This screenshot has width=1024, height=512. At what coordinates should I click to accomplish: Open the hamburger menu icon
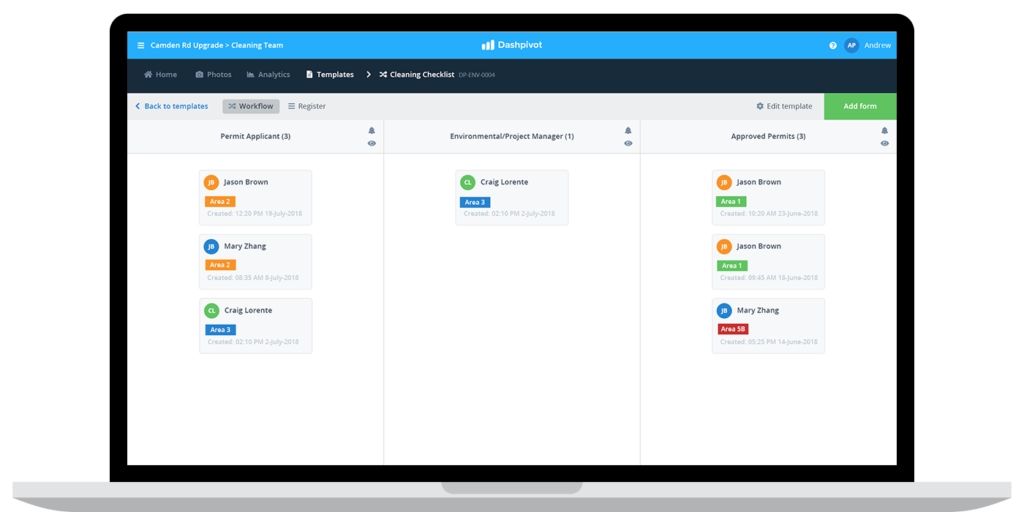pos(140,45)
